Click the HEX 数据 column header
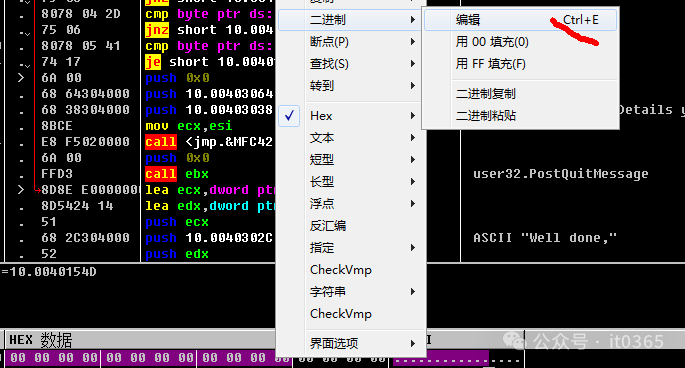Viewport: 685px width, 368px height. (140, 340)
